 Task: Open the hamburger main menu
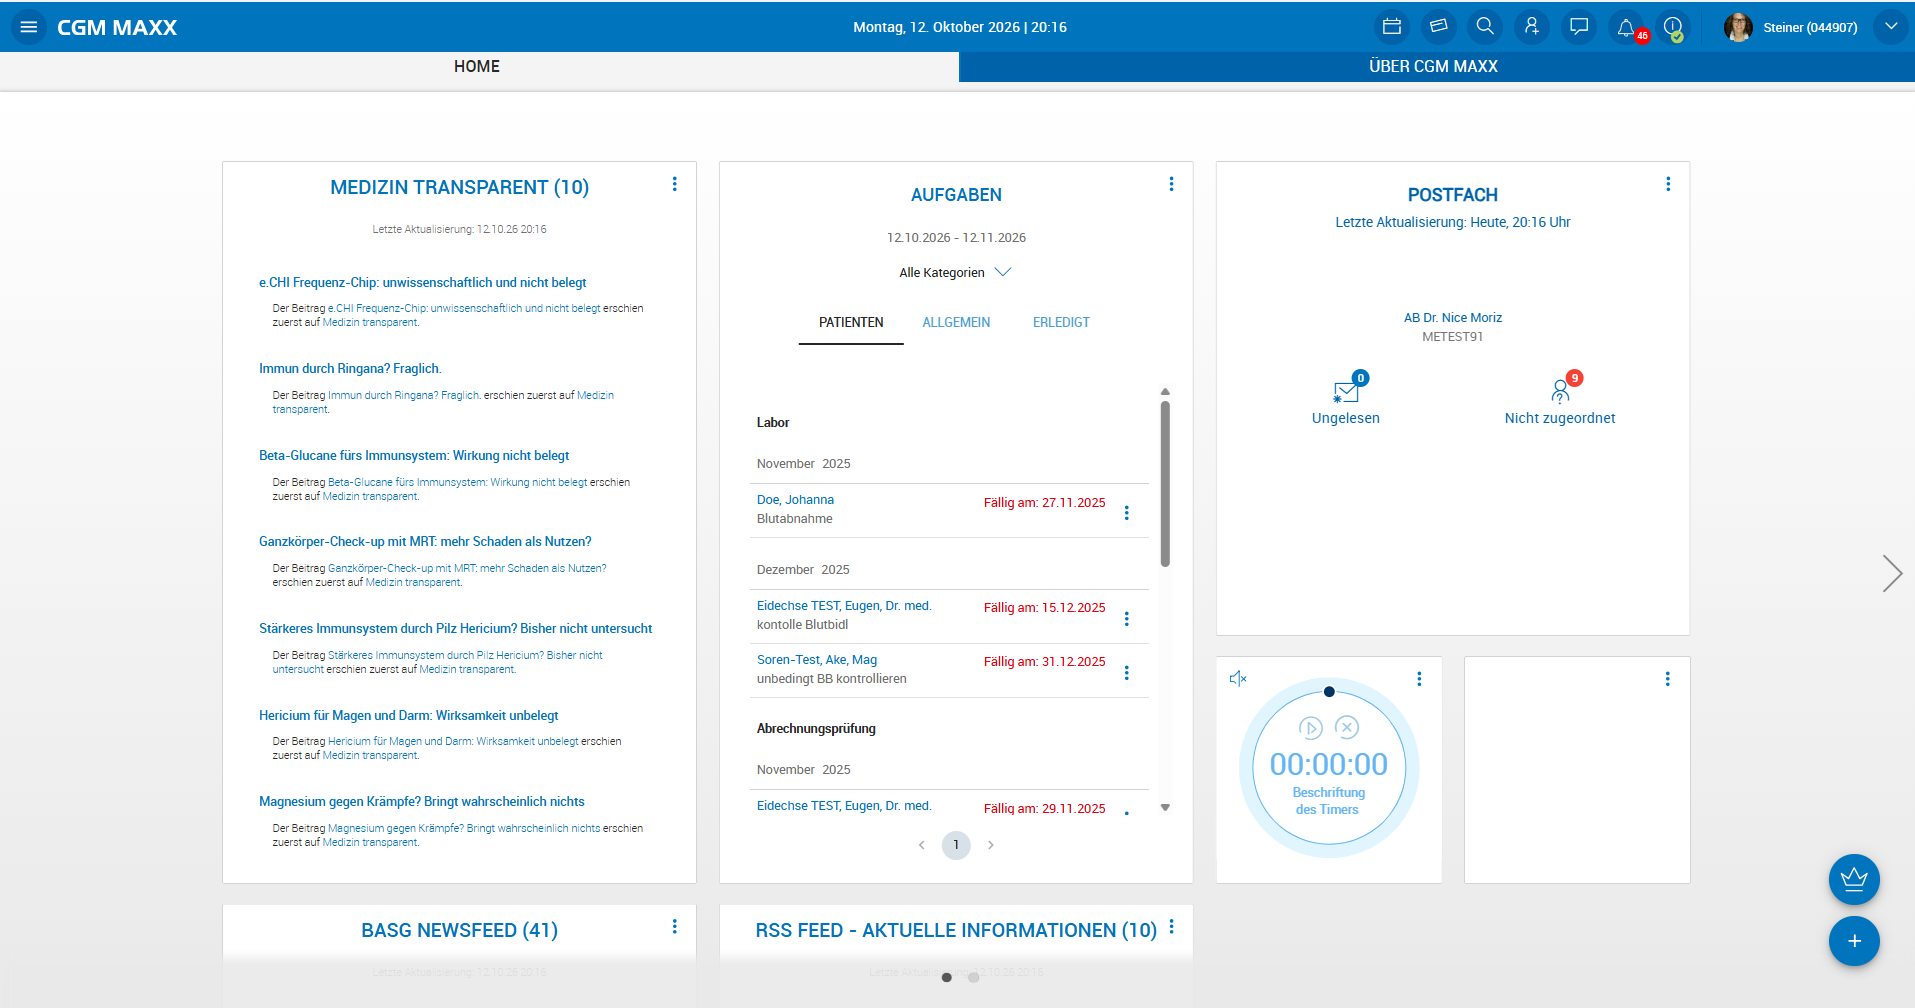click(x=28, y=27)
